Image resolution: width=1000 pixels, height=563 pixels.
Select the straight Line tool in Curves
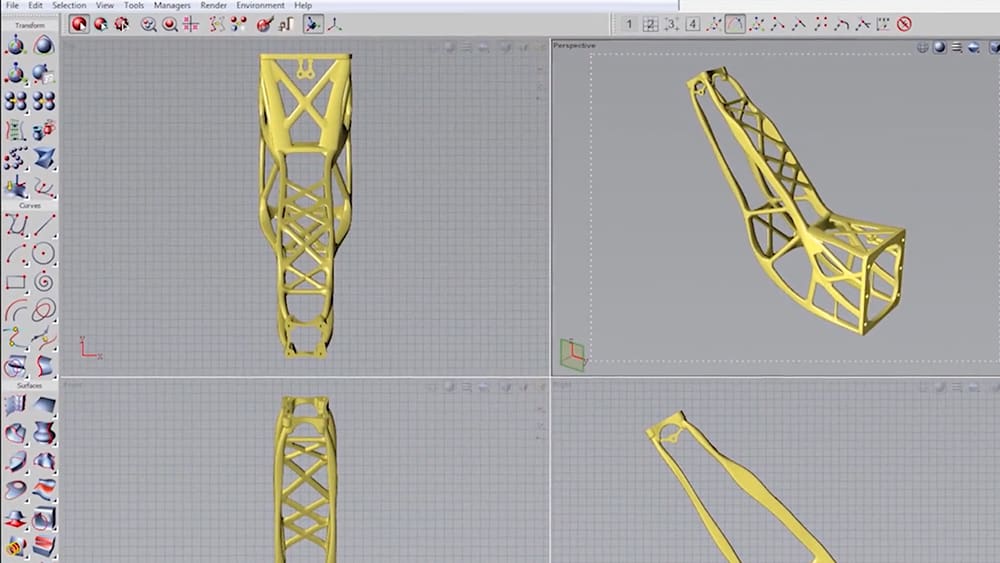[x=43, y=225]
